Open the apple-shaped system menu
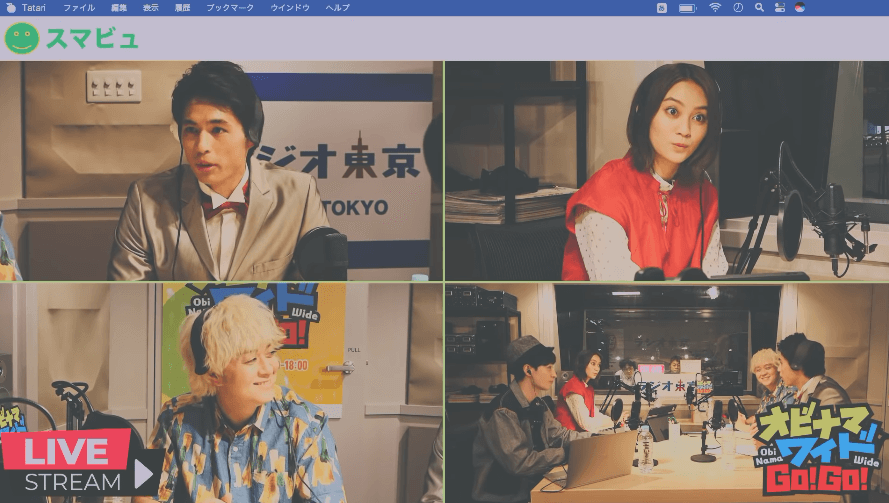 (10, 7)
